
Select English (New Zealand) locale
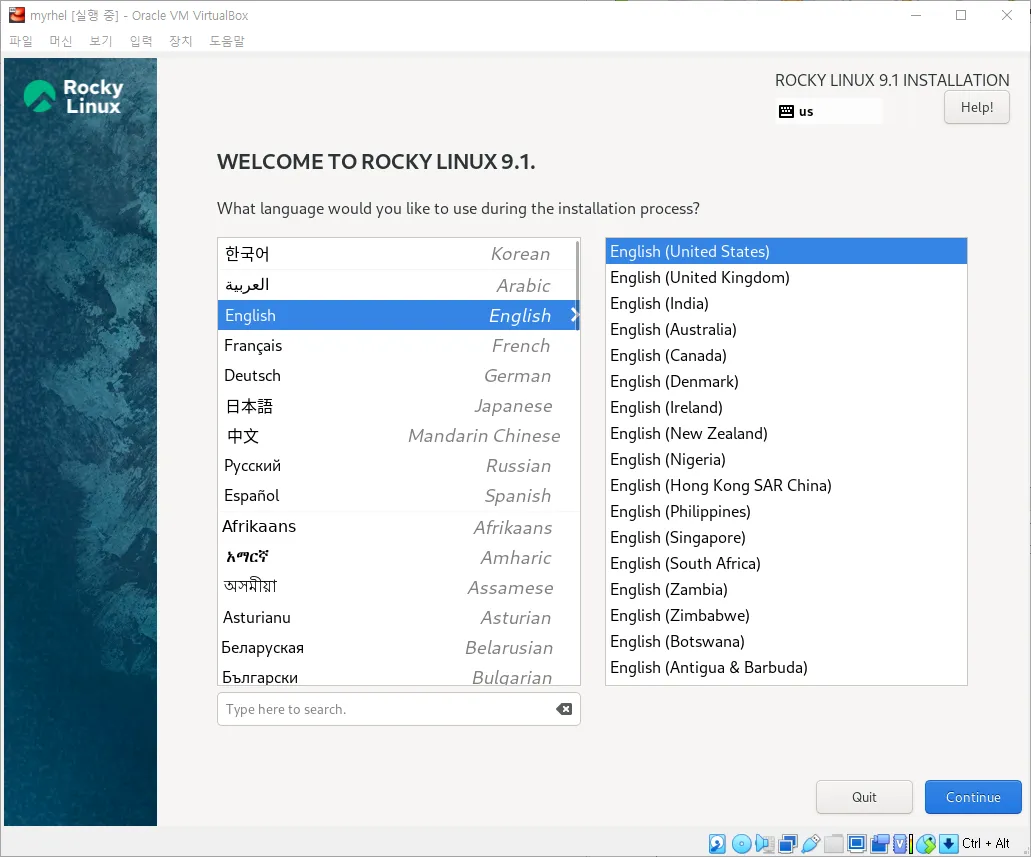click(786, 433)
